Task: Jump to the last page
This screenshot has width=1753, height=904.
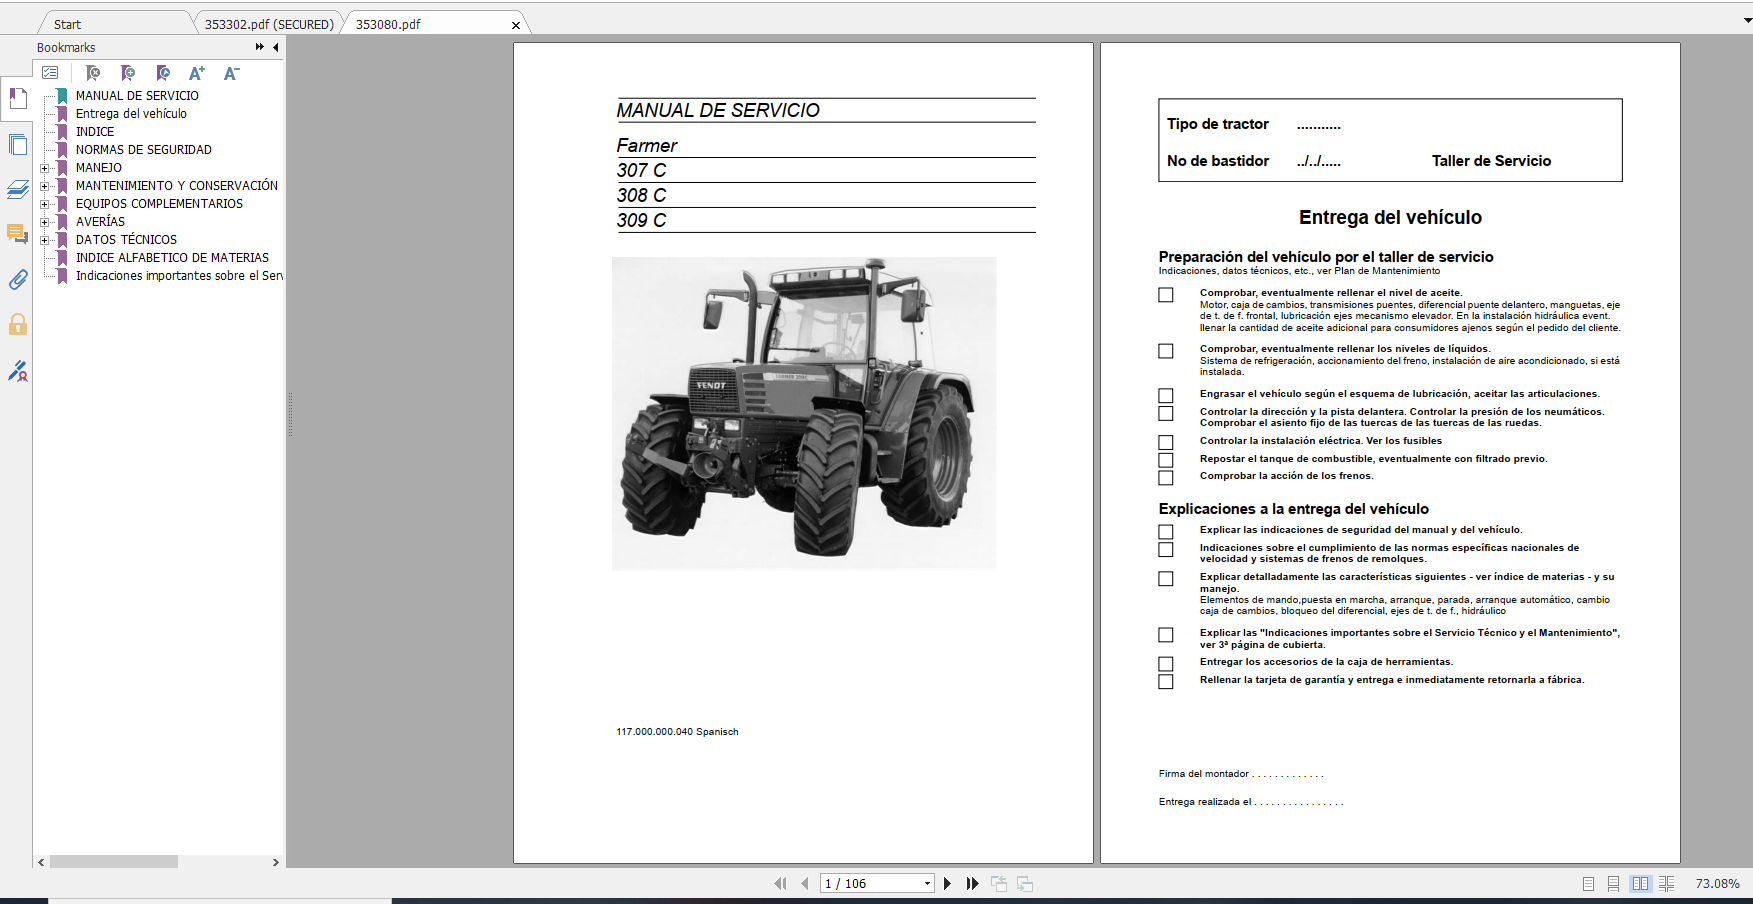Action: click(972, 883)
